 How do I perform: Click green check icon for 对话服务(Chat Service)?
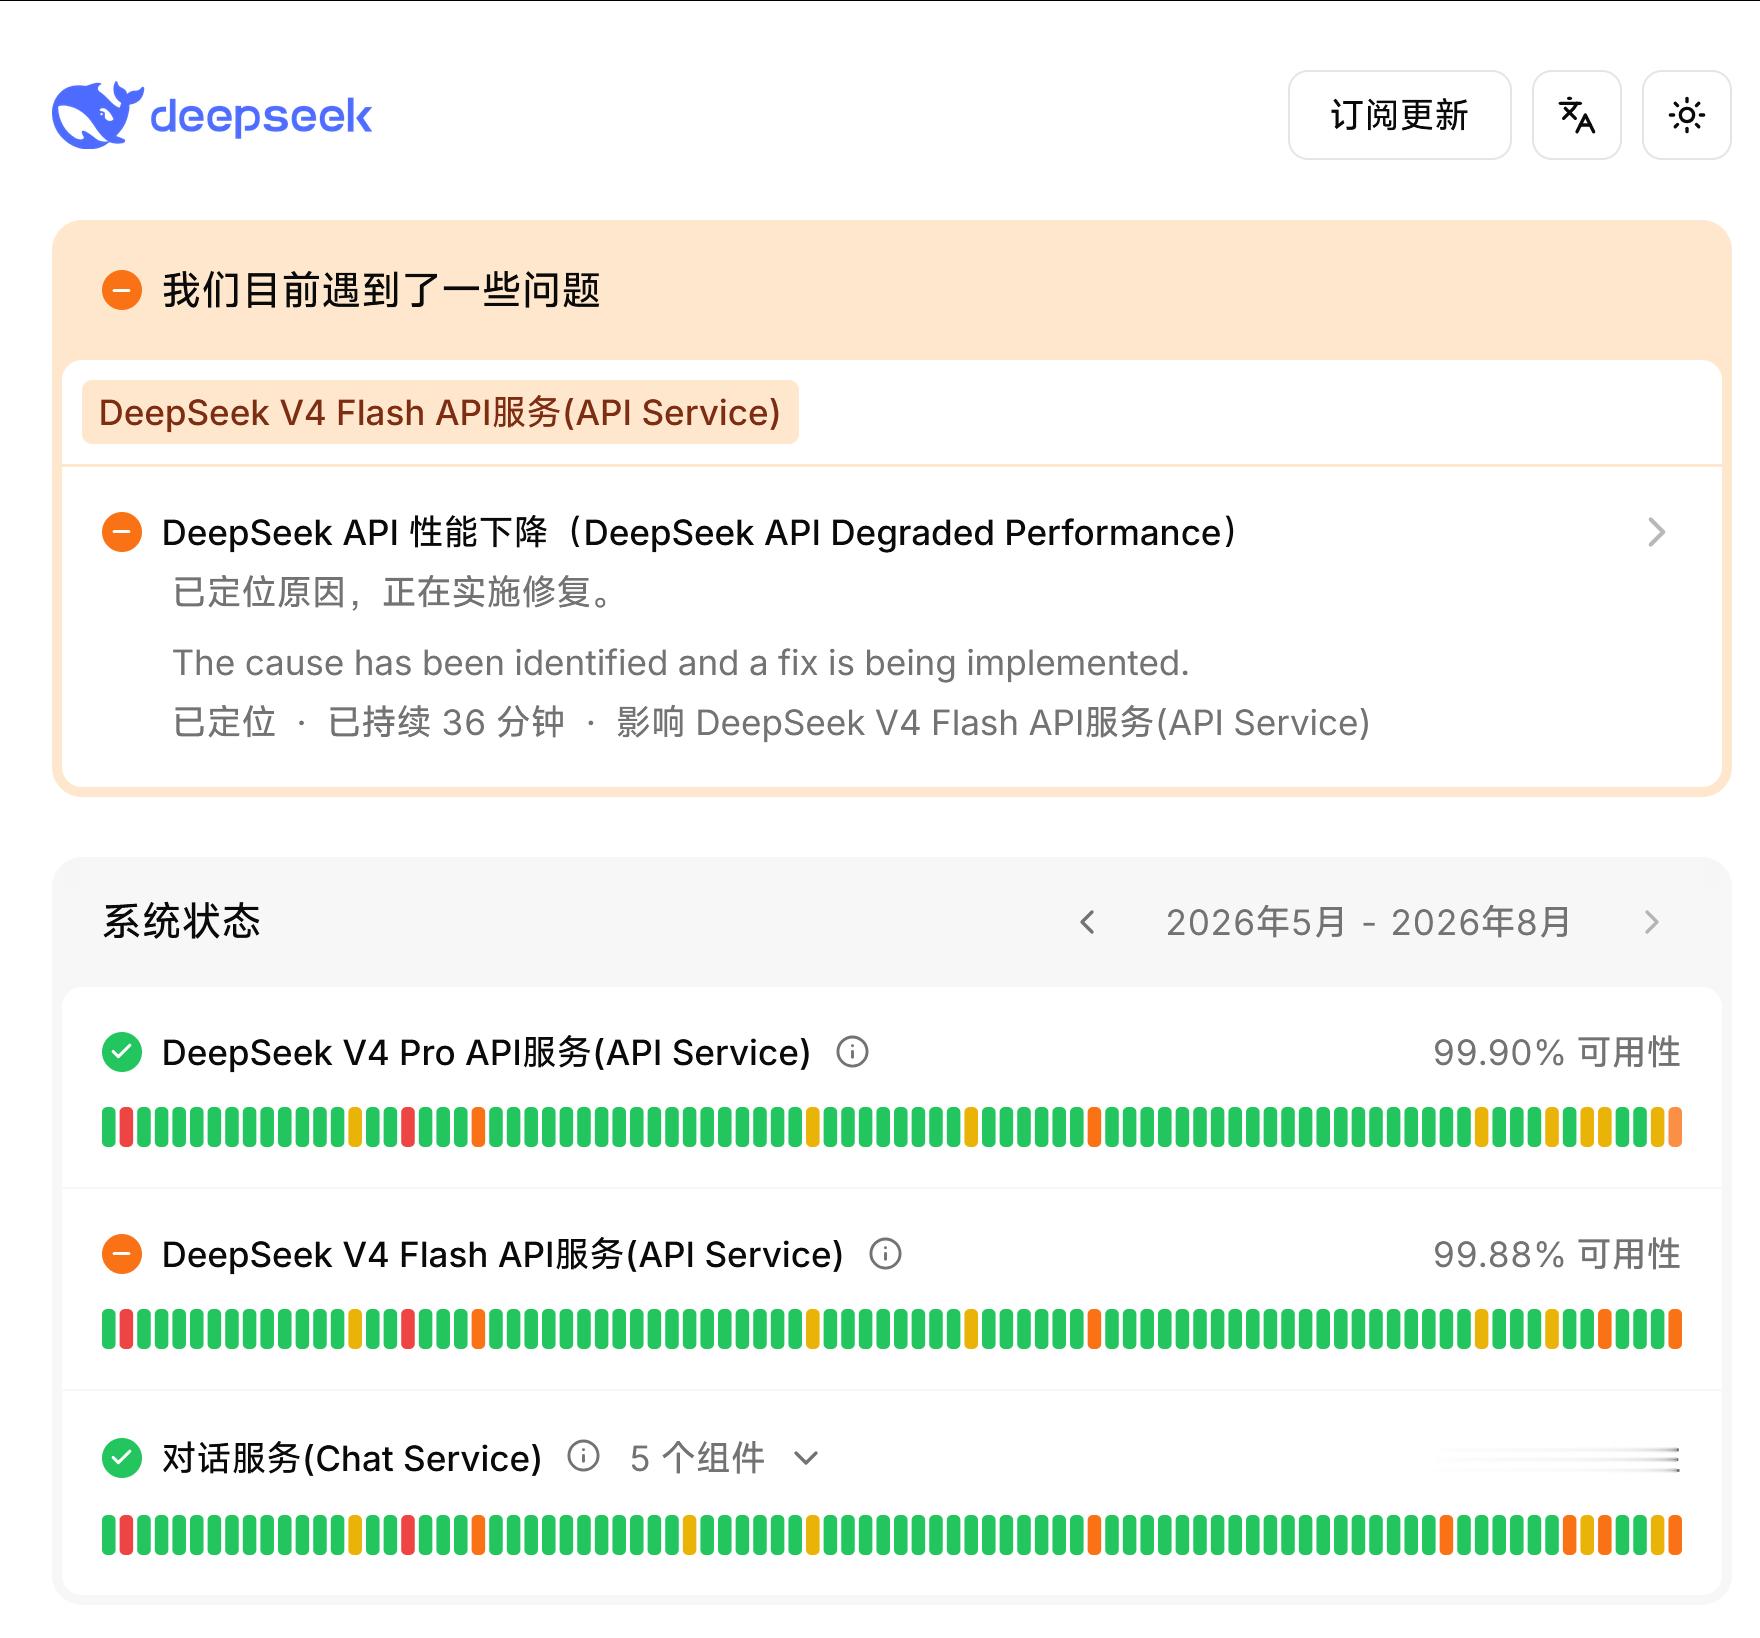(122, 1458)
